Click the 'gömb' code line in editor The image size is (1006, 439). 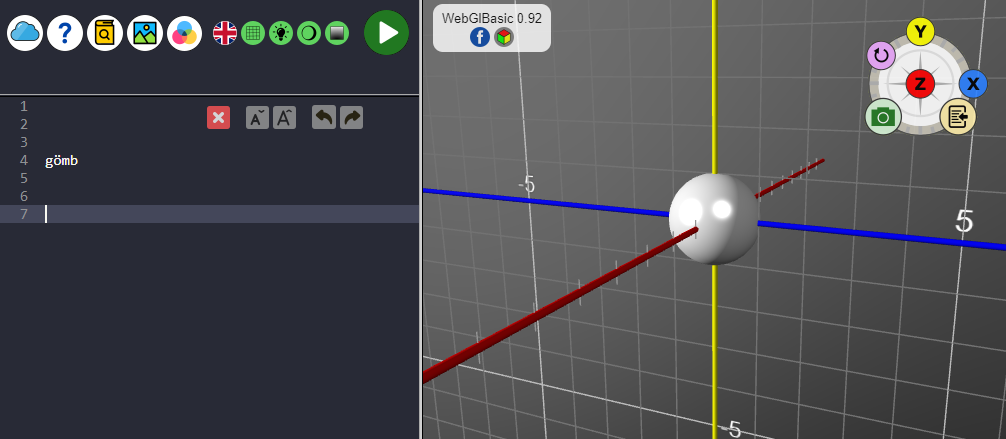click(x=62, y=160)
